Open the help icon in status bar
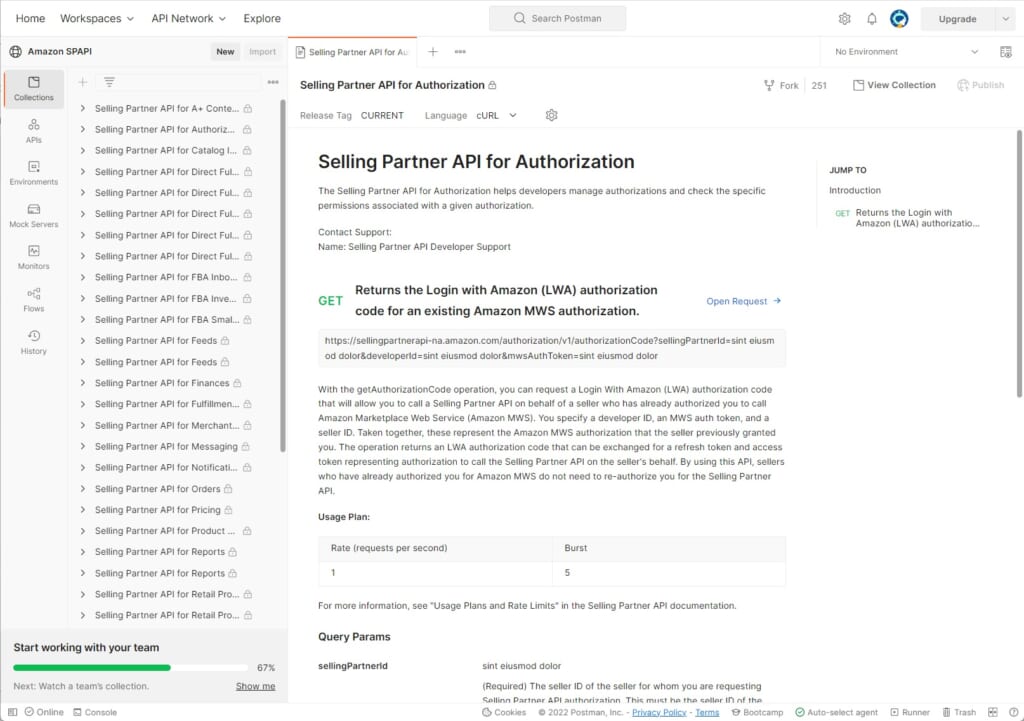This screenshot has width=1024, height=721. [1014, 712]
